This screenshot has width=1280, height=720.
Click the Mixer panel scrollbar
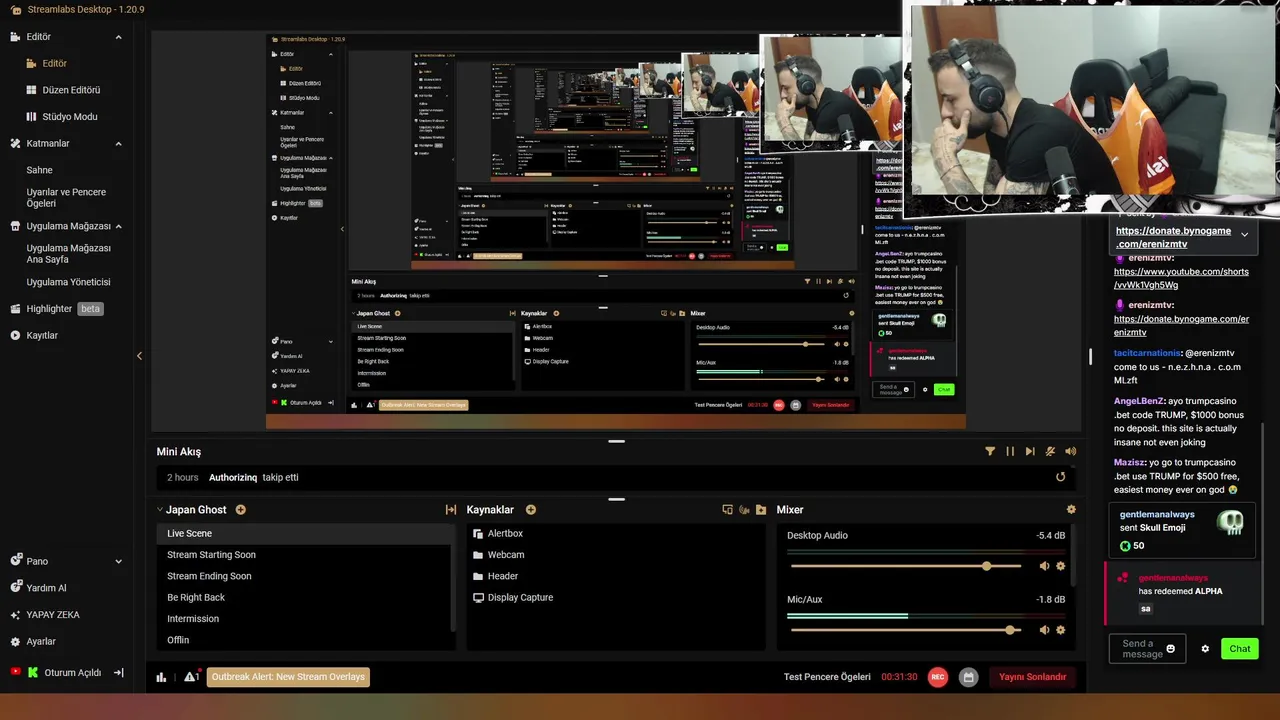(1075, 556)
